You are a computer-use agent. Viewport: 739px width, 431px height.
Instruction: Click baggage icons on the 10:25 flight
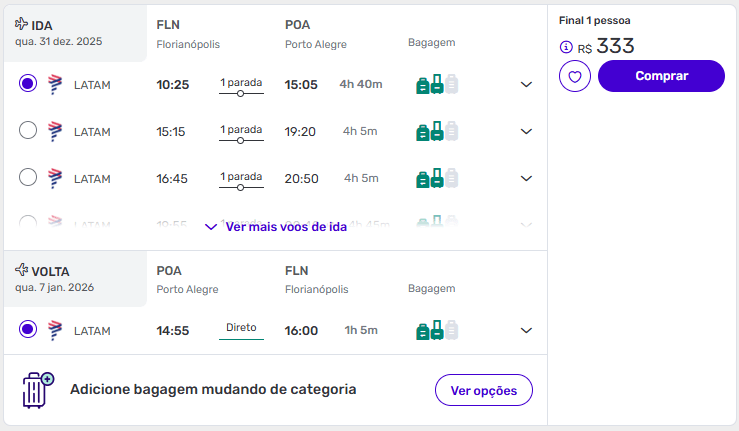pos(436,85)
